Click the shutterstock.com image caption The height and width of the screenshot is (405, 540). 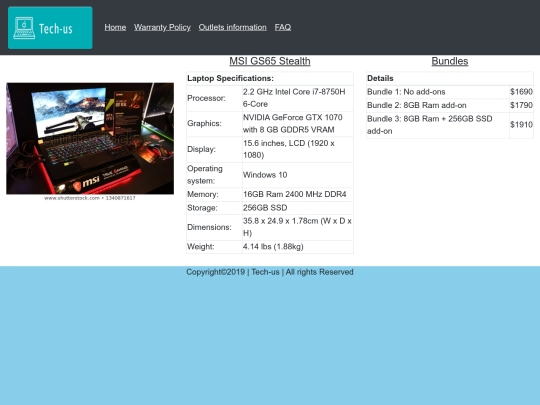pyautogui.click(x=90, y=198)
